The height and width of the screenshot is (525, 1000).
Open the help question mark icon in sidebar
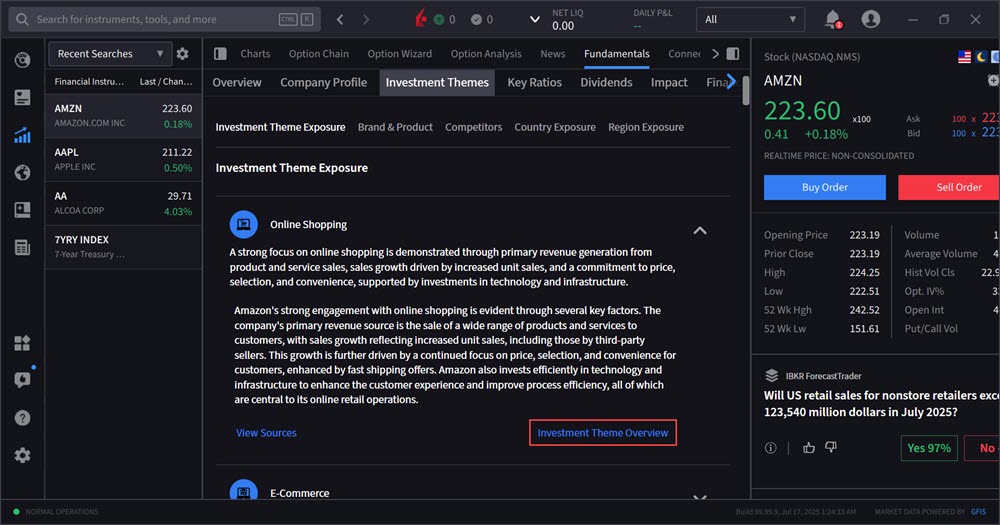22,418
